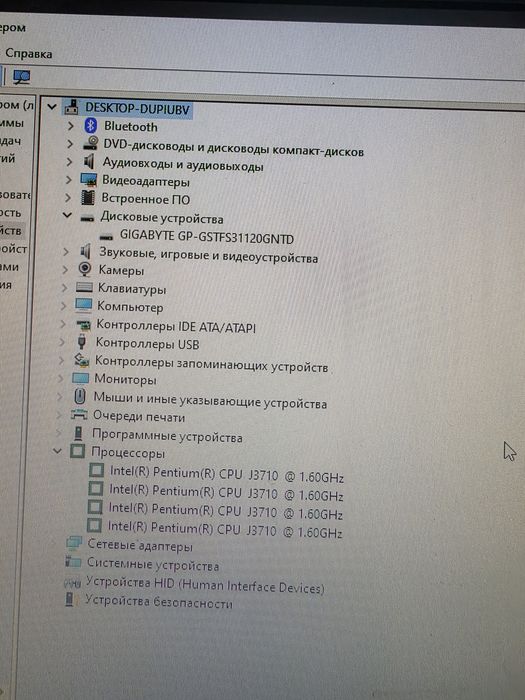
Task: Click the Устройства безопасности icon
Action: (69, 600)
